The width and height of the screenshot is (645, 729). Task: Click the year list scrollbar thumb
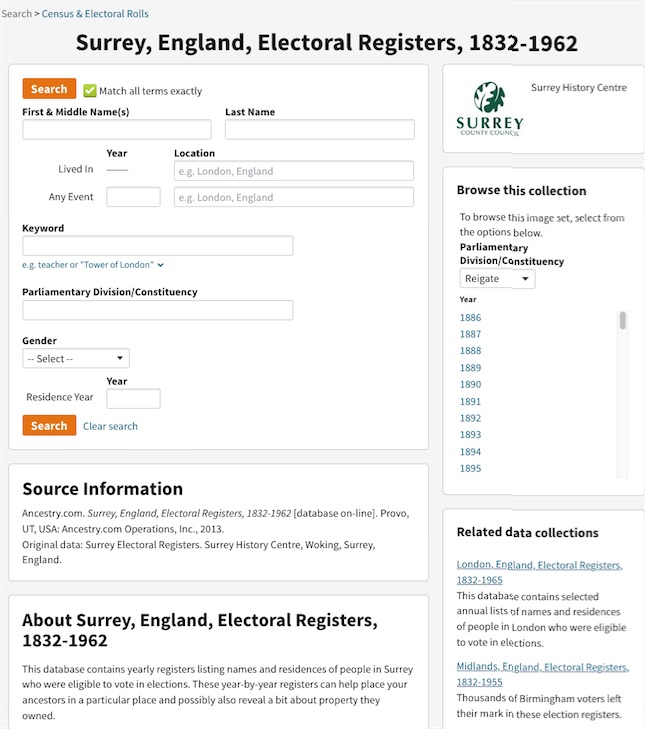tap(623, 320)
